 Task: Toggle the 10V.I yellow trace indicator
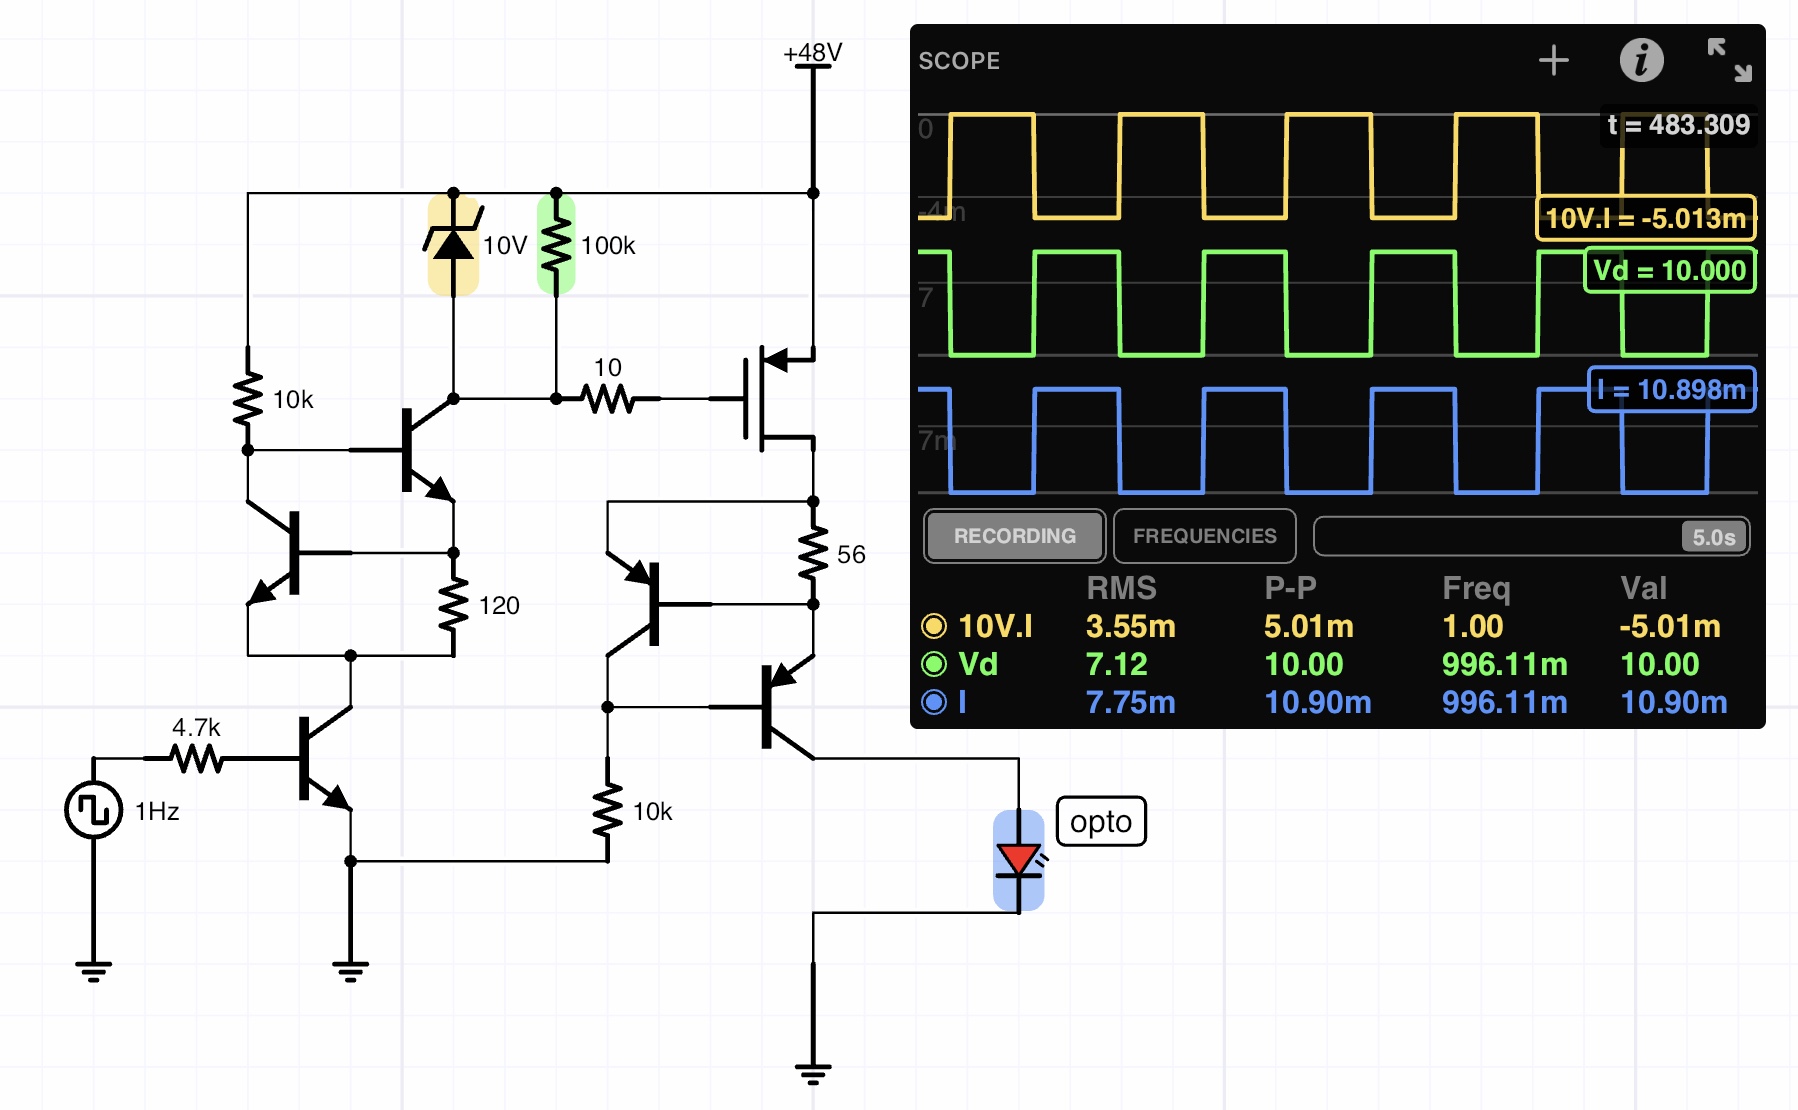tap(934, 626)
